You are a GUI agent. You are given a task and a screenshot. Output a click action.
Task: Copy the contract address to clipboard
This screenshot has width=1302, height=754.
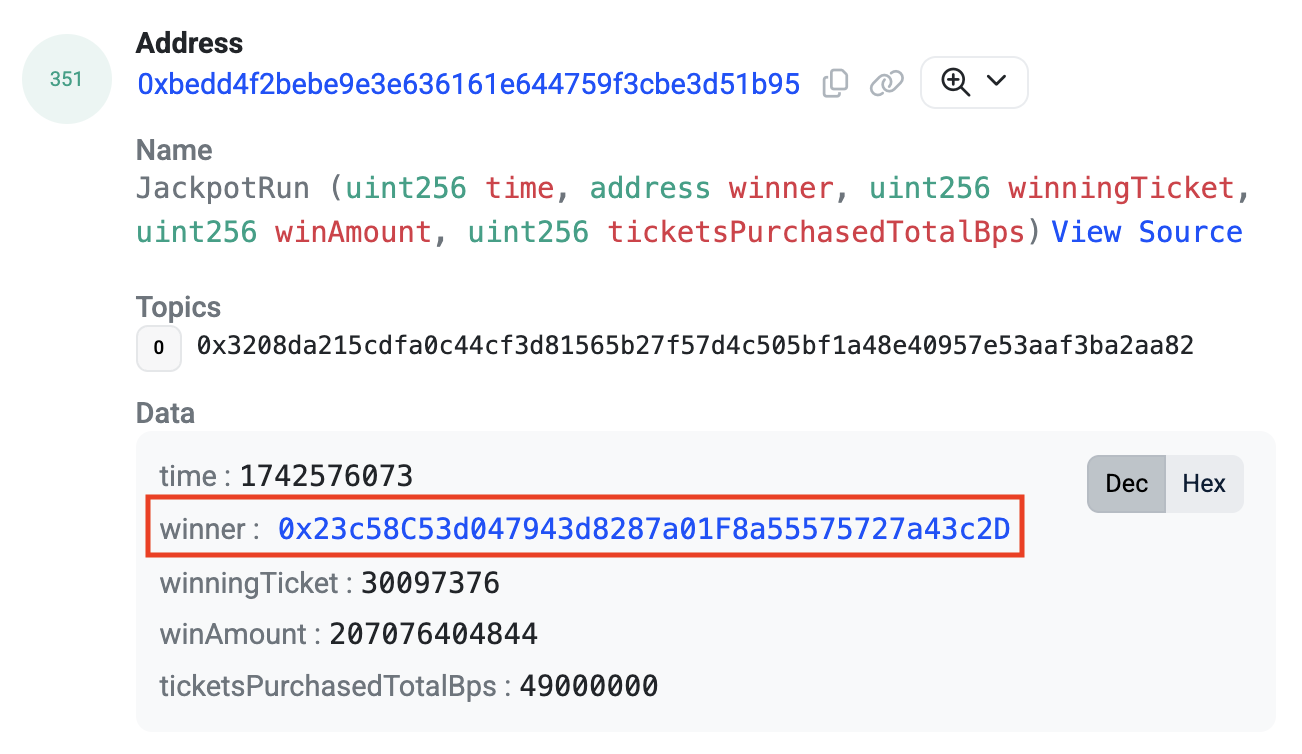(x=835, y=84)
